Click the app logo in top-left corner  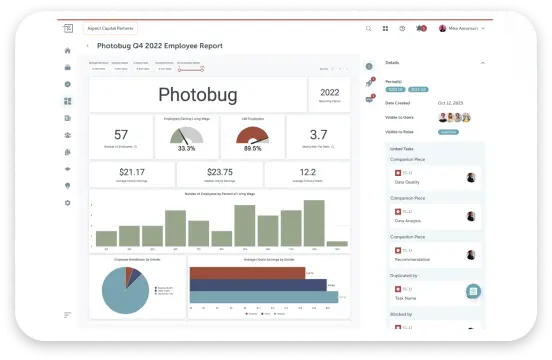pos(68,28)
